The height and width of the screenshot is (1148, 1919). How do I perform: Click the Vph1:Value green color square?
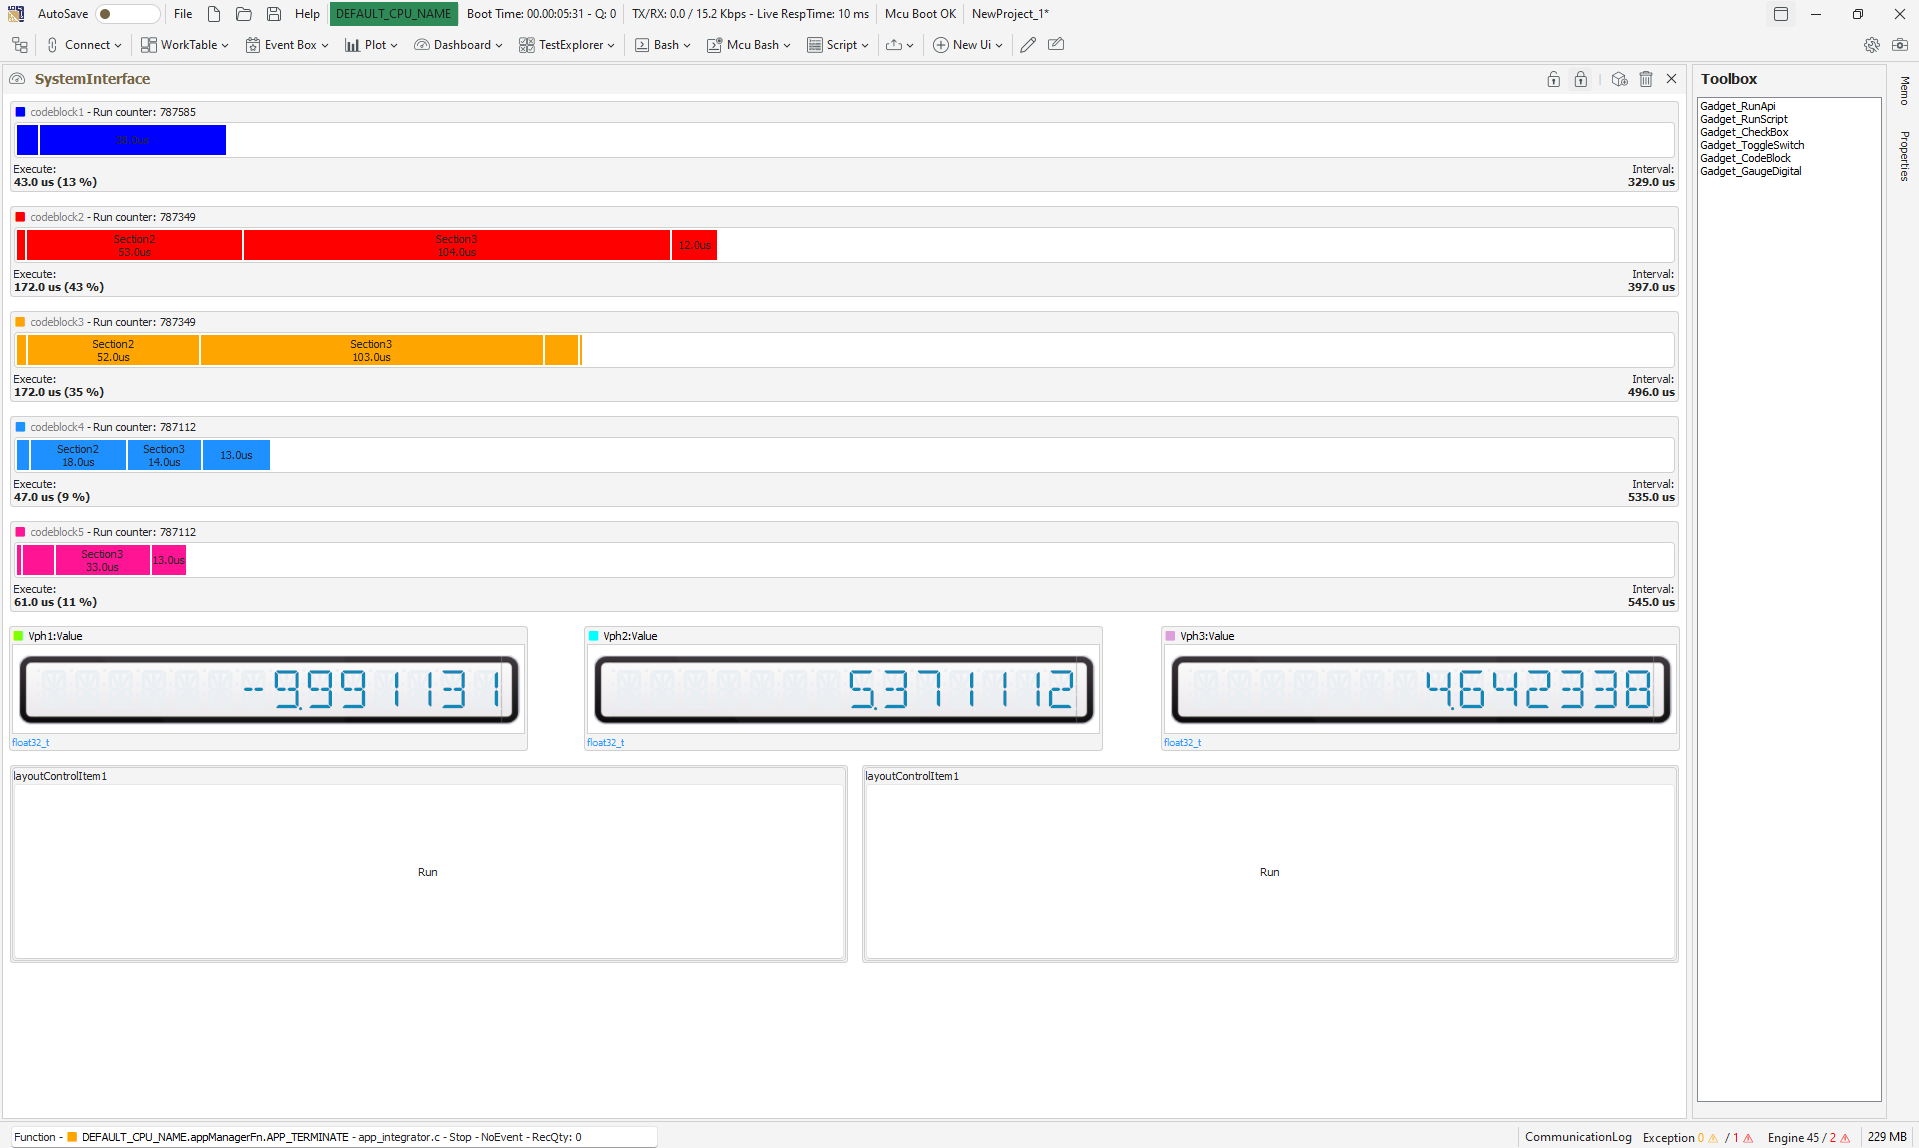pyautogui.click(x=18, y=636)
